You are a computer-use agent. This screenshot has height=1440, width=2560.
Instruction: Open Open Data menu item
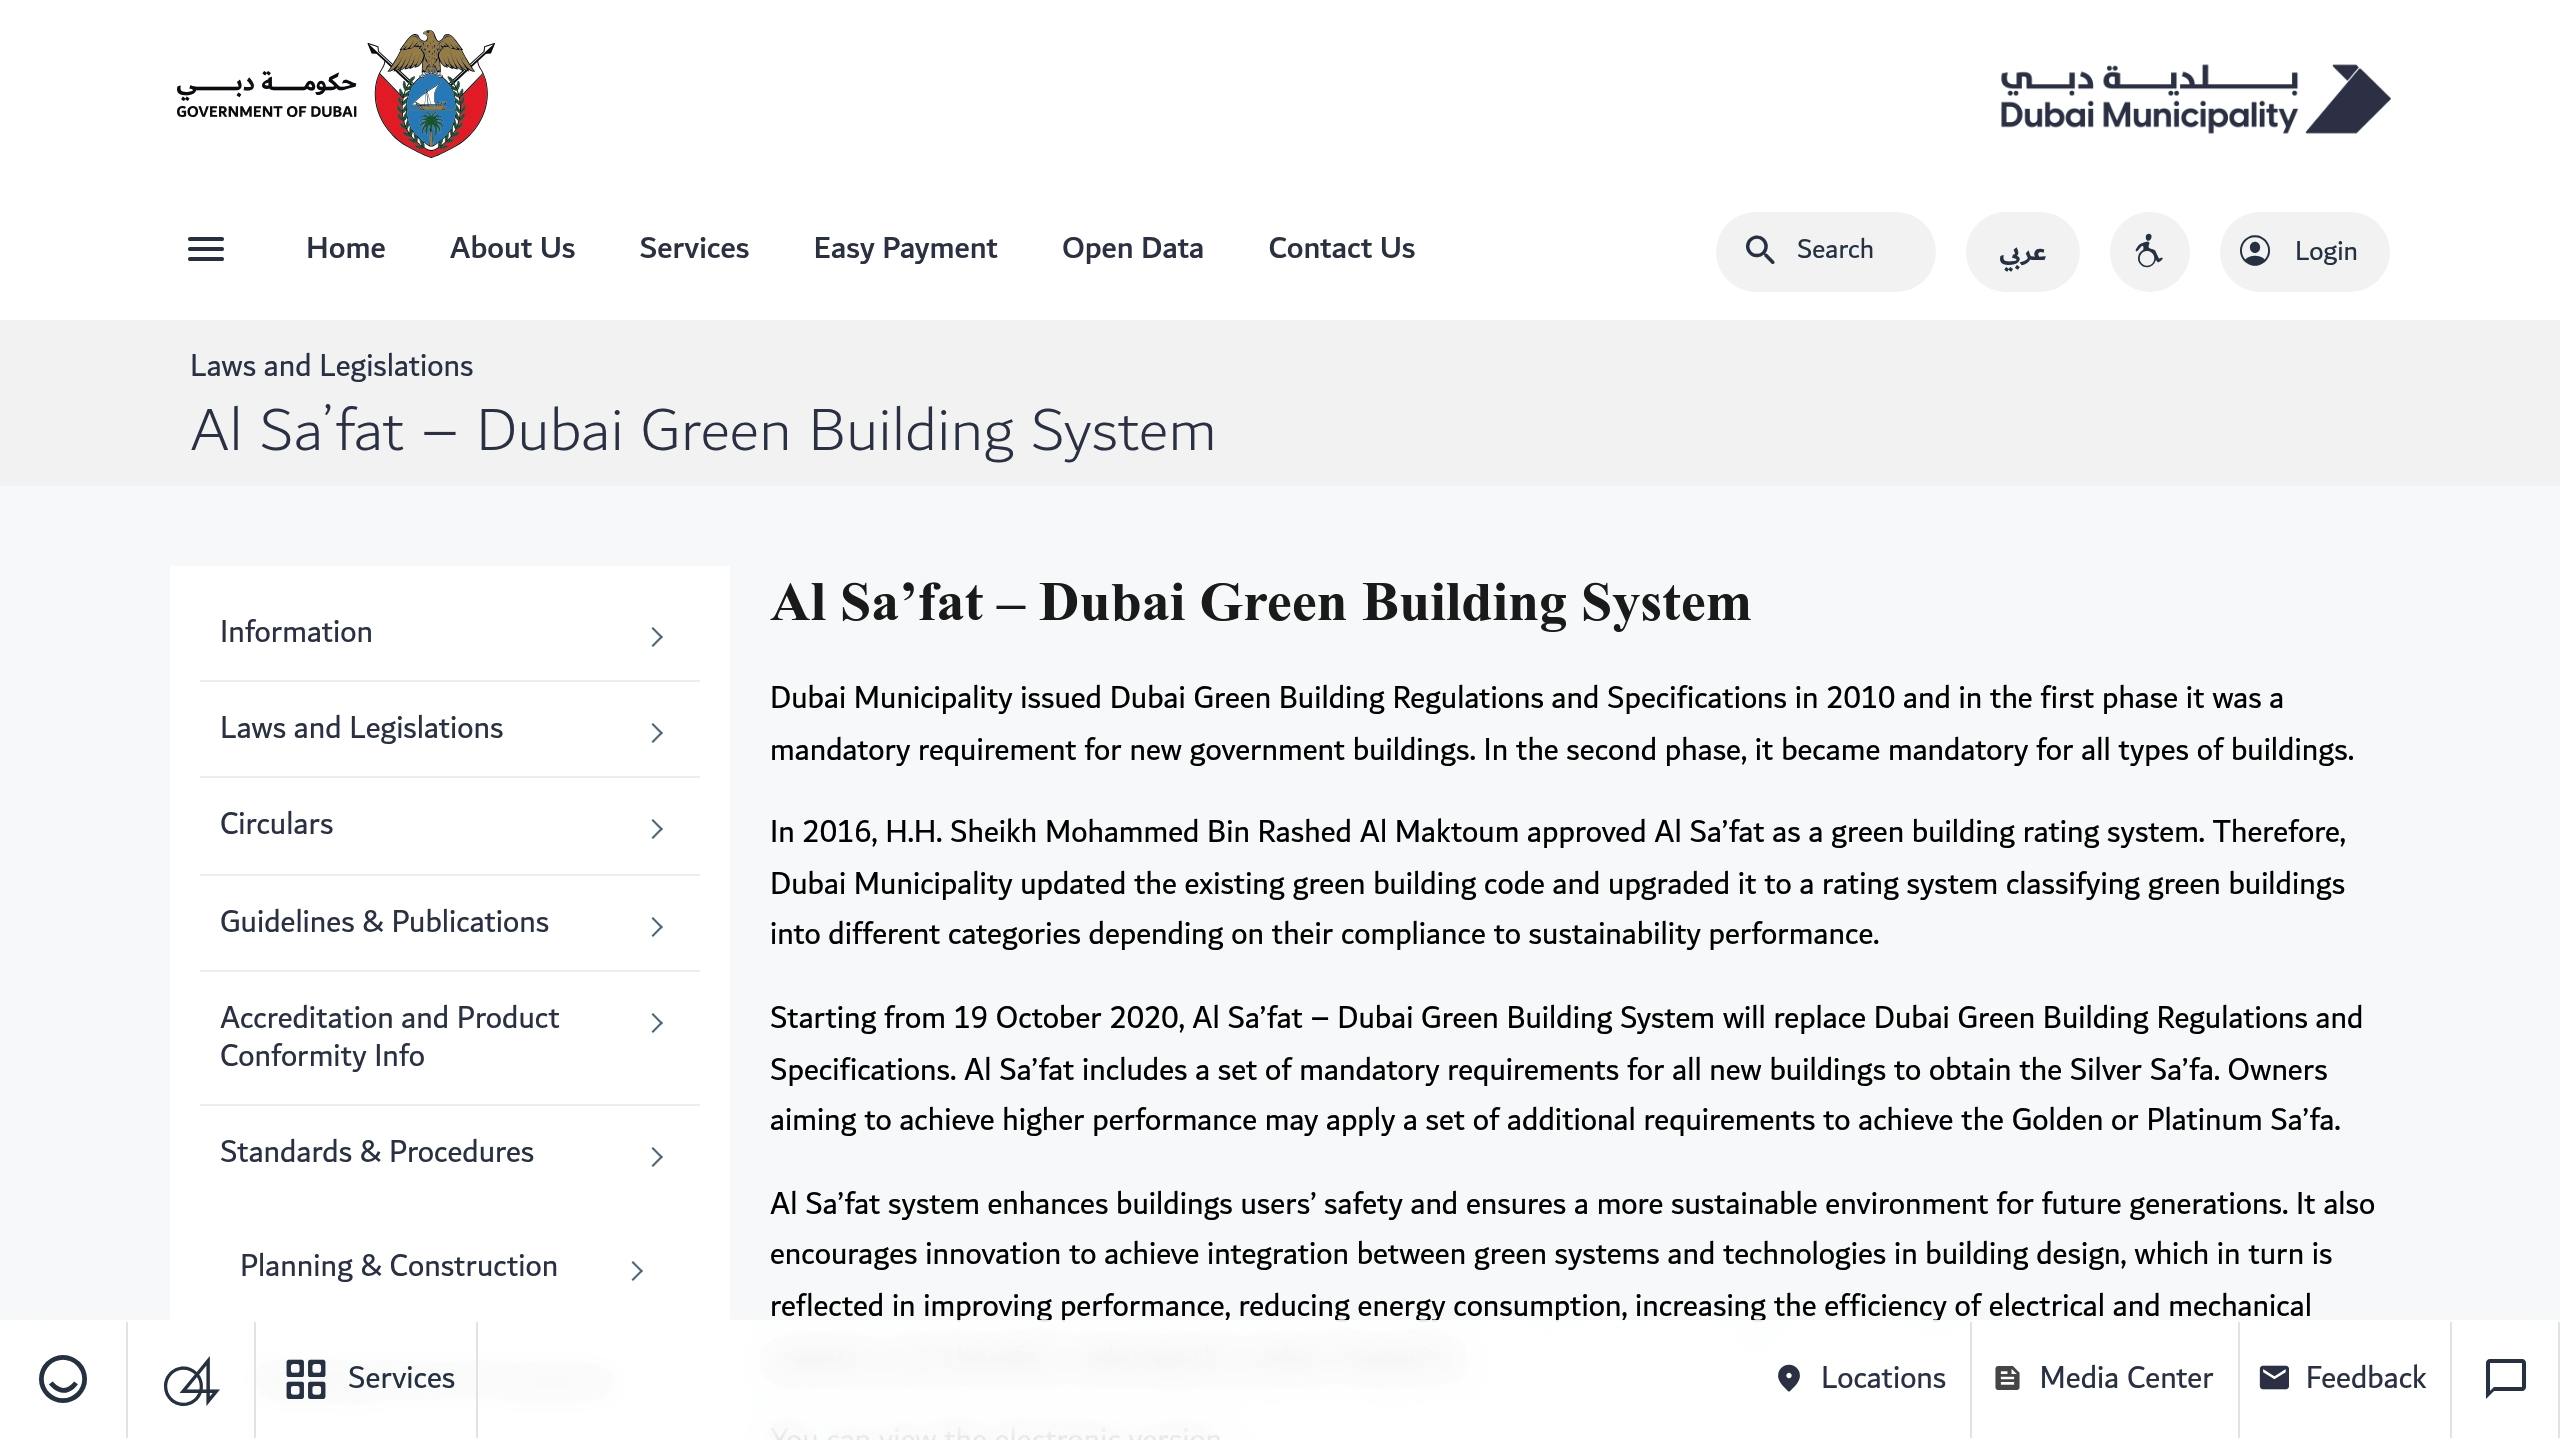1132,248
